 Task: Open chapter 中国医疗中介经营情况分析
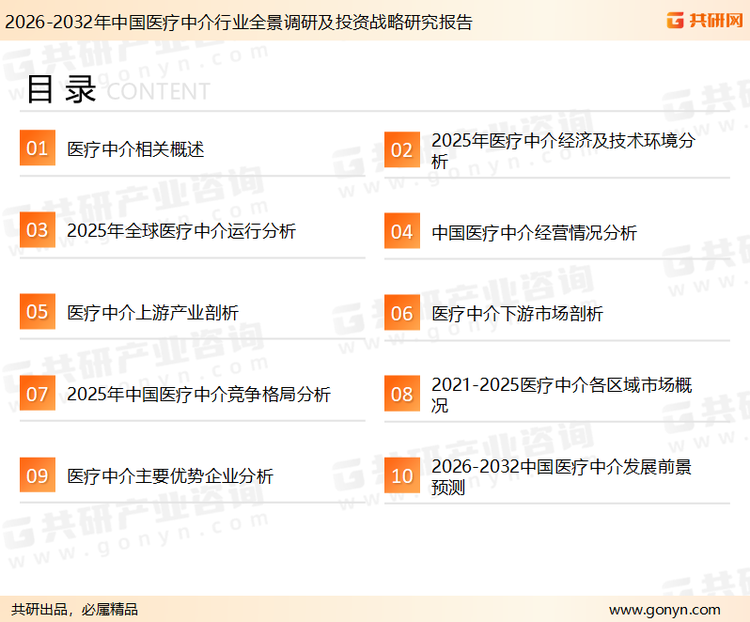[x=534, y=233]
